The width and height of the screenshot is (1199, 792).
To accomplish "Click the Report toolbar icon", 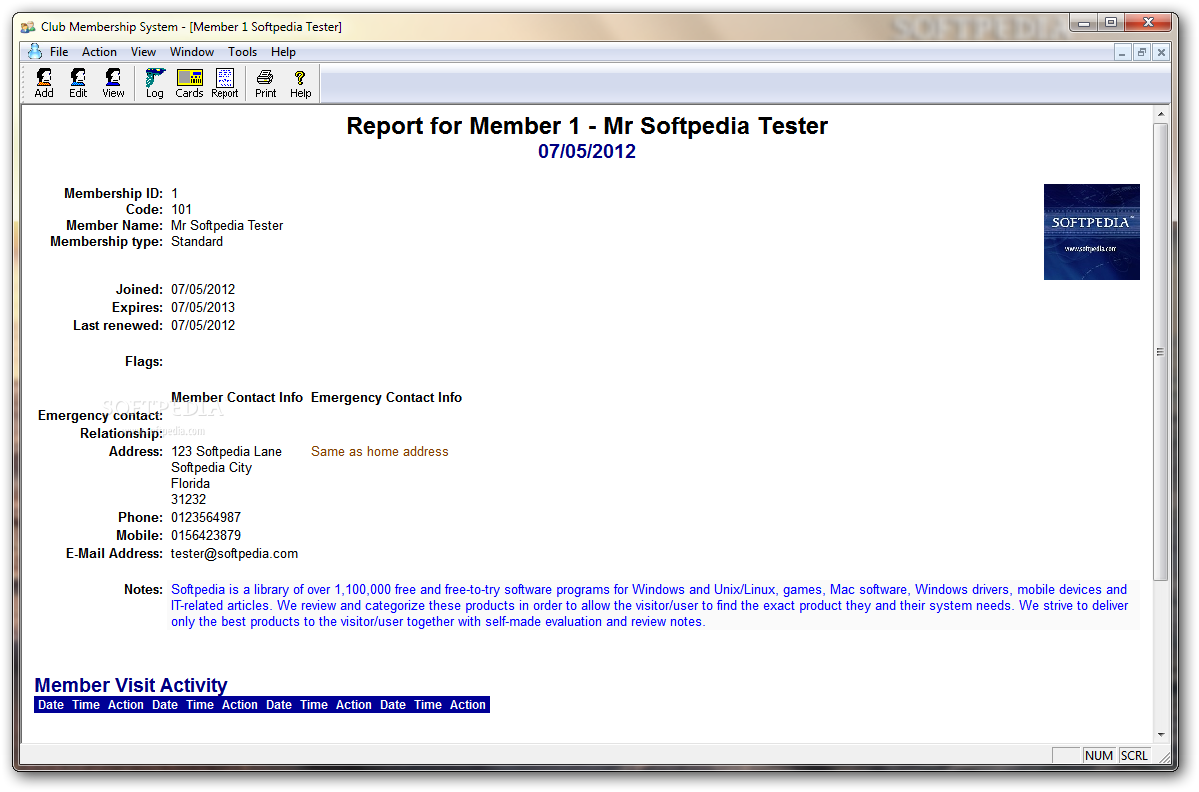I will tap(225, 83).
